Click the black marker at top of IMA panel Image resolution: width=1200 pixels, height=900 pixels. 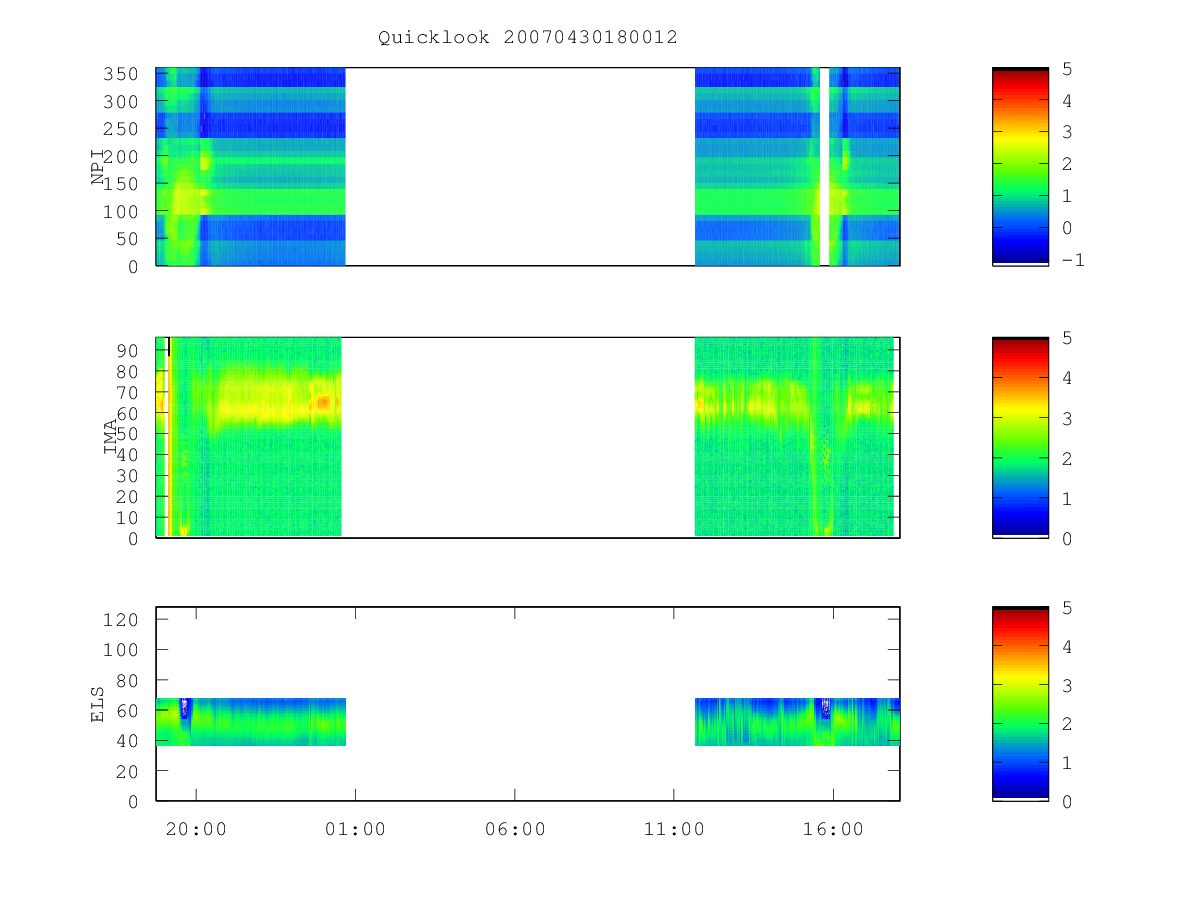click(x=169, y=347)
